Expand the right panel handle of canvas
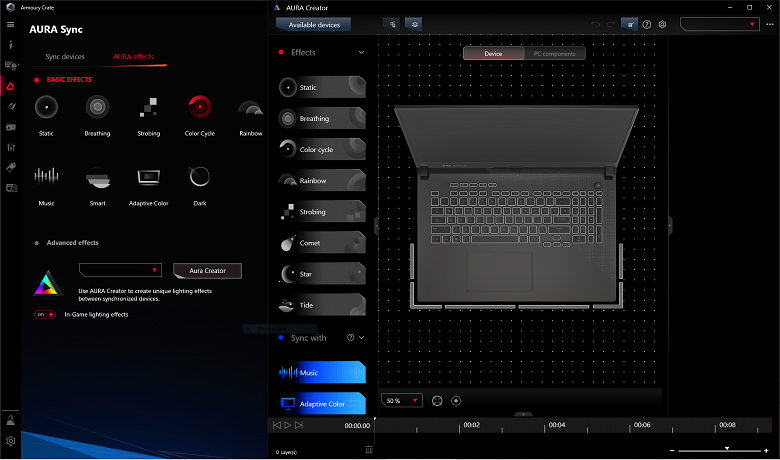The height and width of the screenshot is (460, 780). point(670,226)
